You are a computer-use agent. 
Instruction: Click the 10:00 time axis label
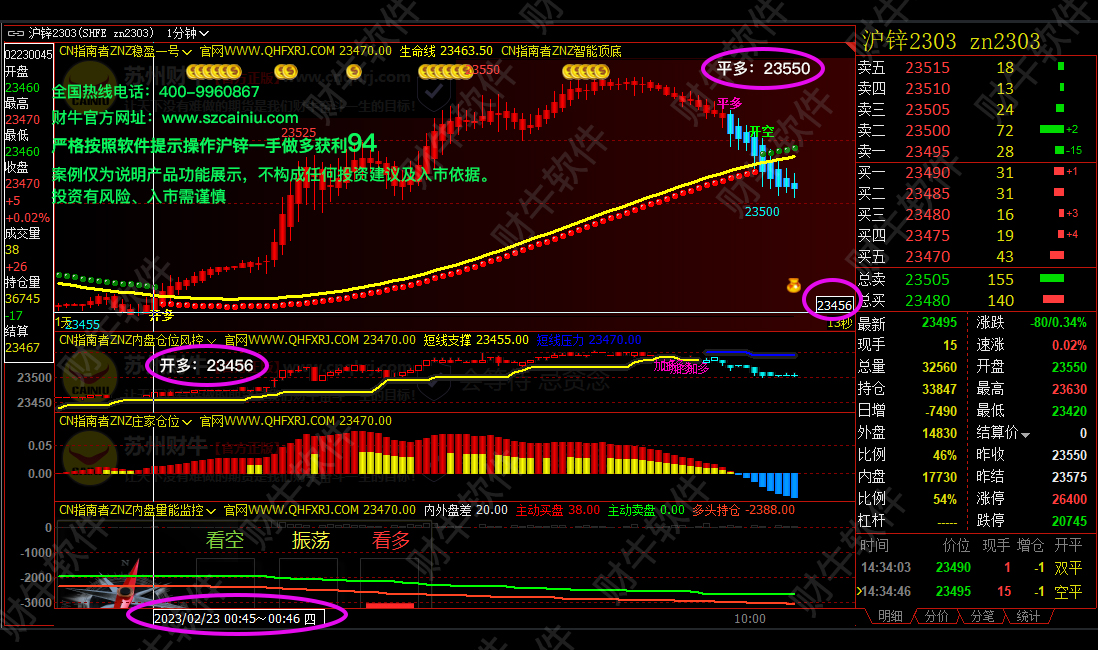click(x=749, y=618)
